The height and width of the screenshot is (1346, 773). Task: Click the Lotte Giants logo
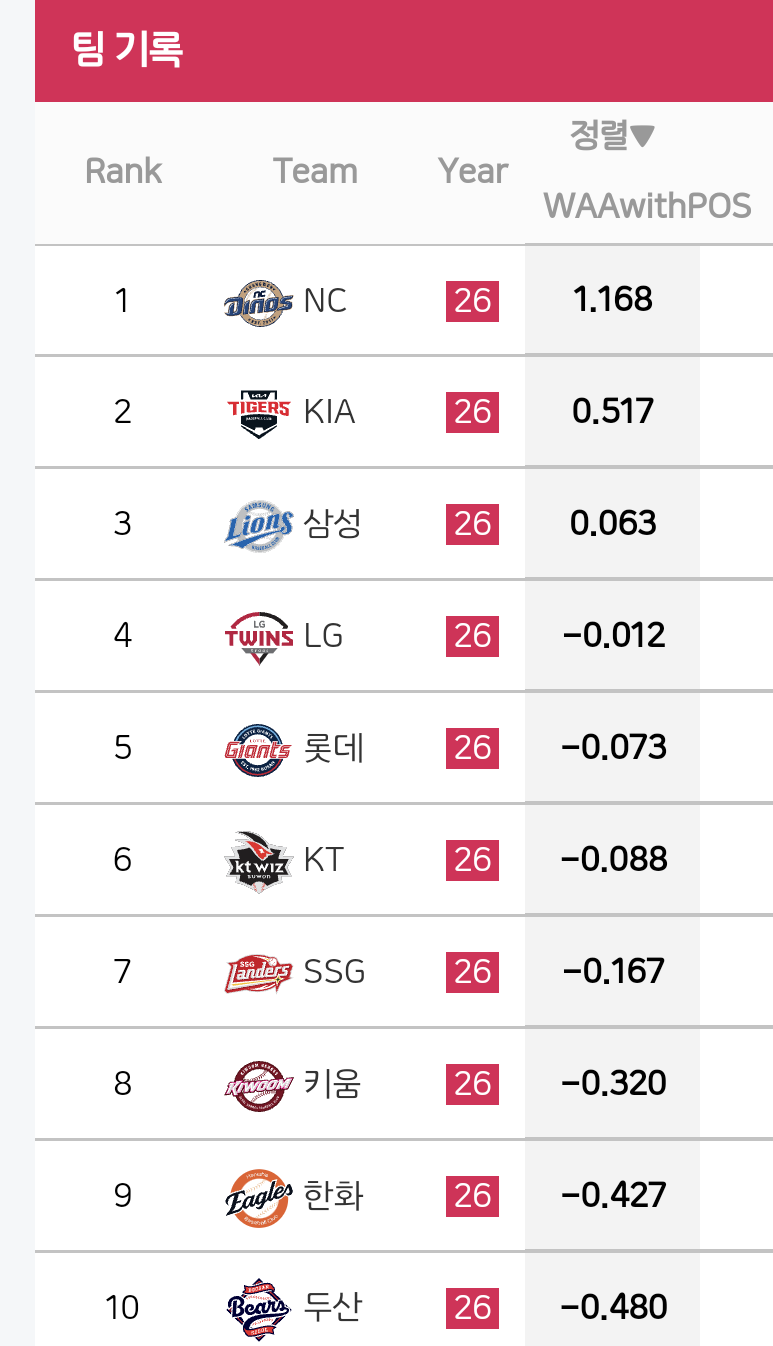(x=259, y=747)
